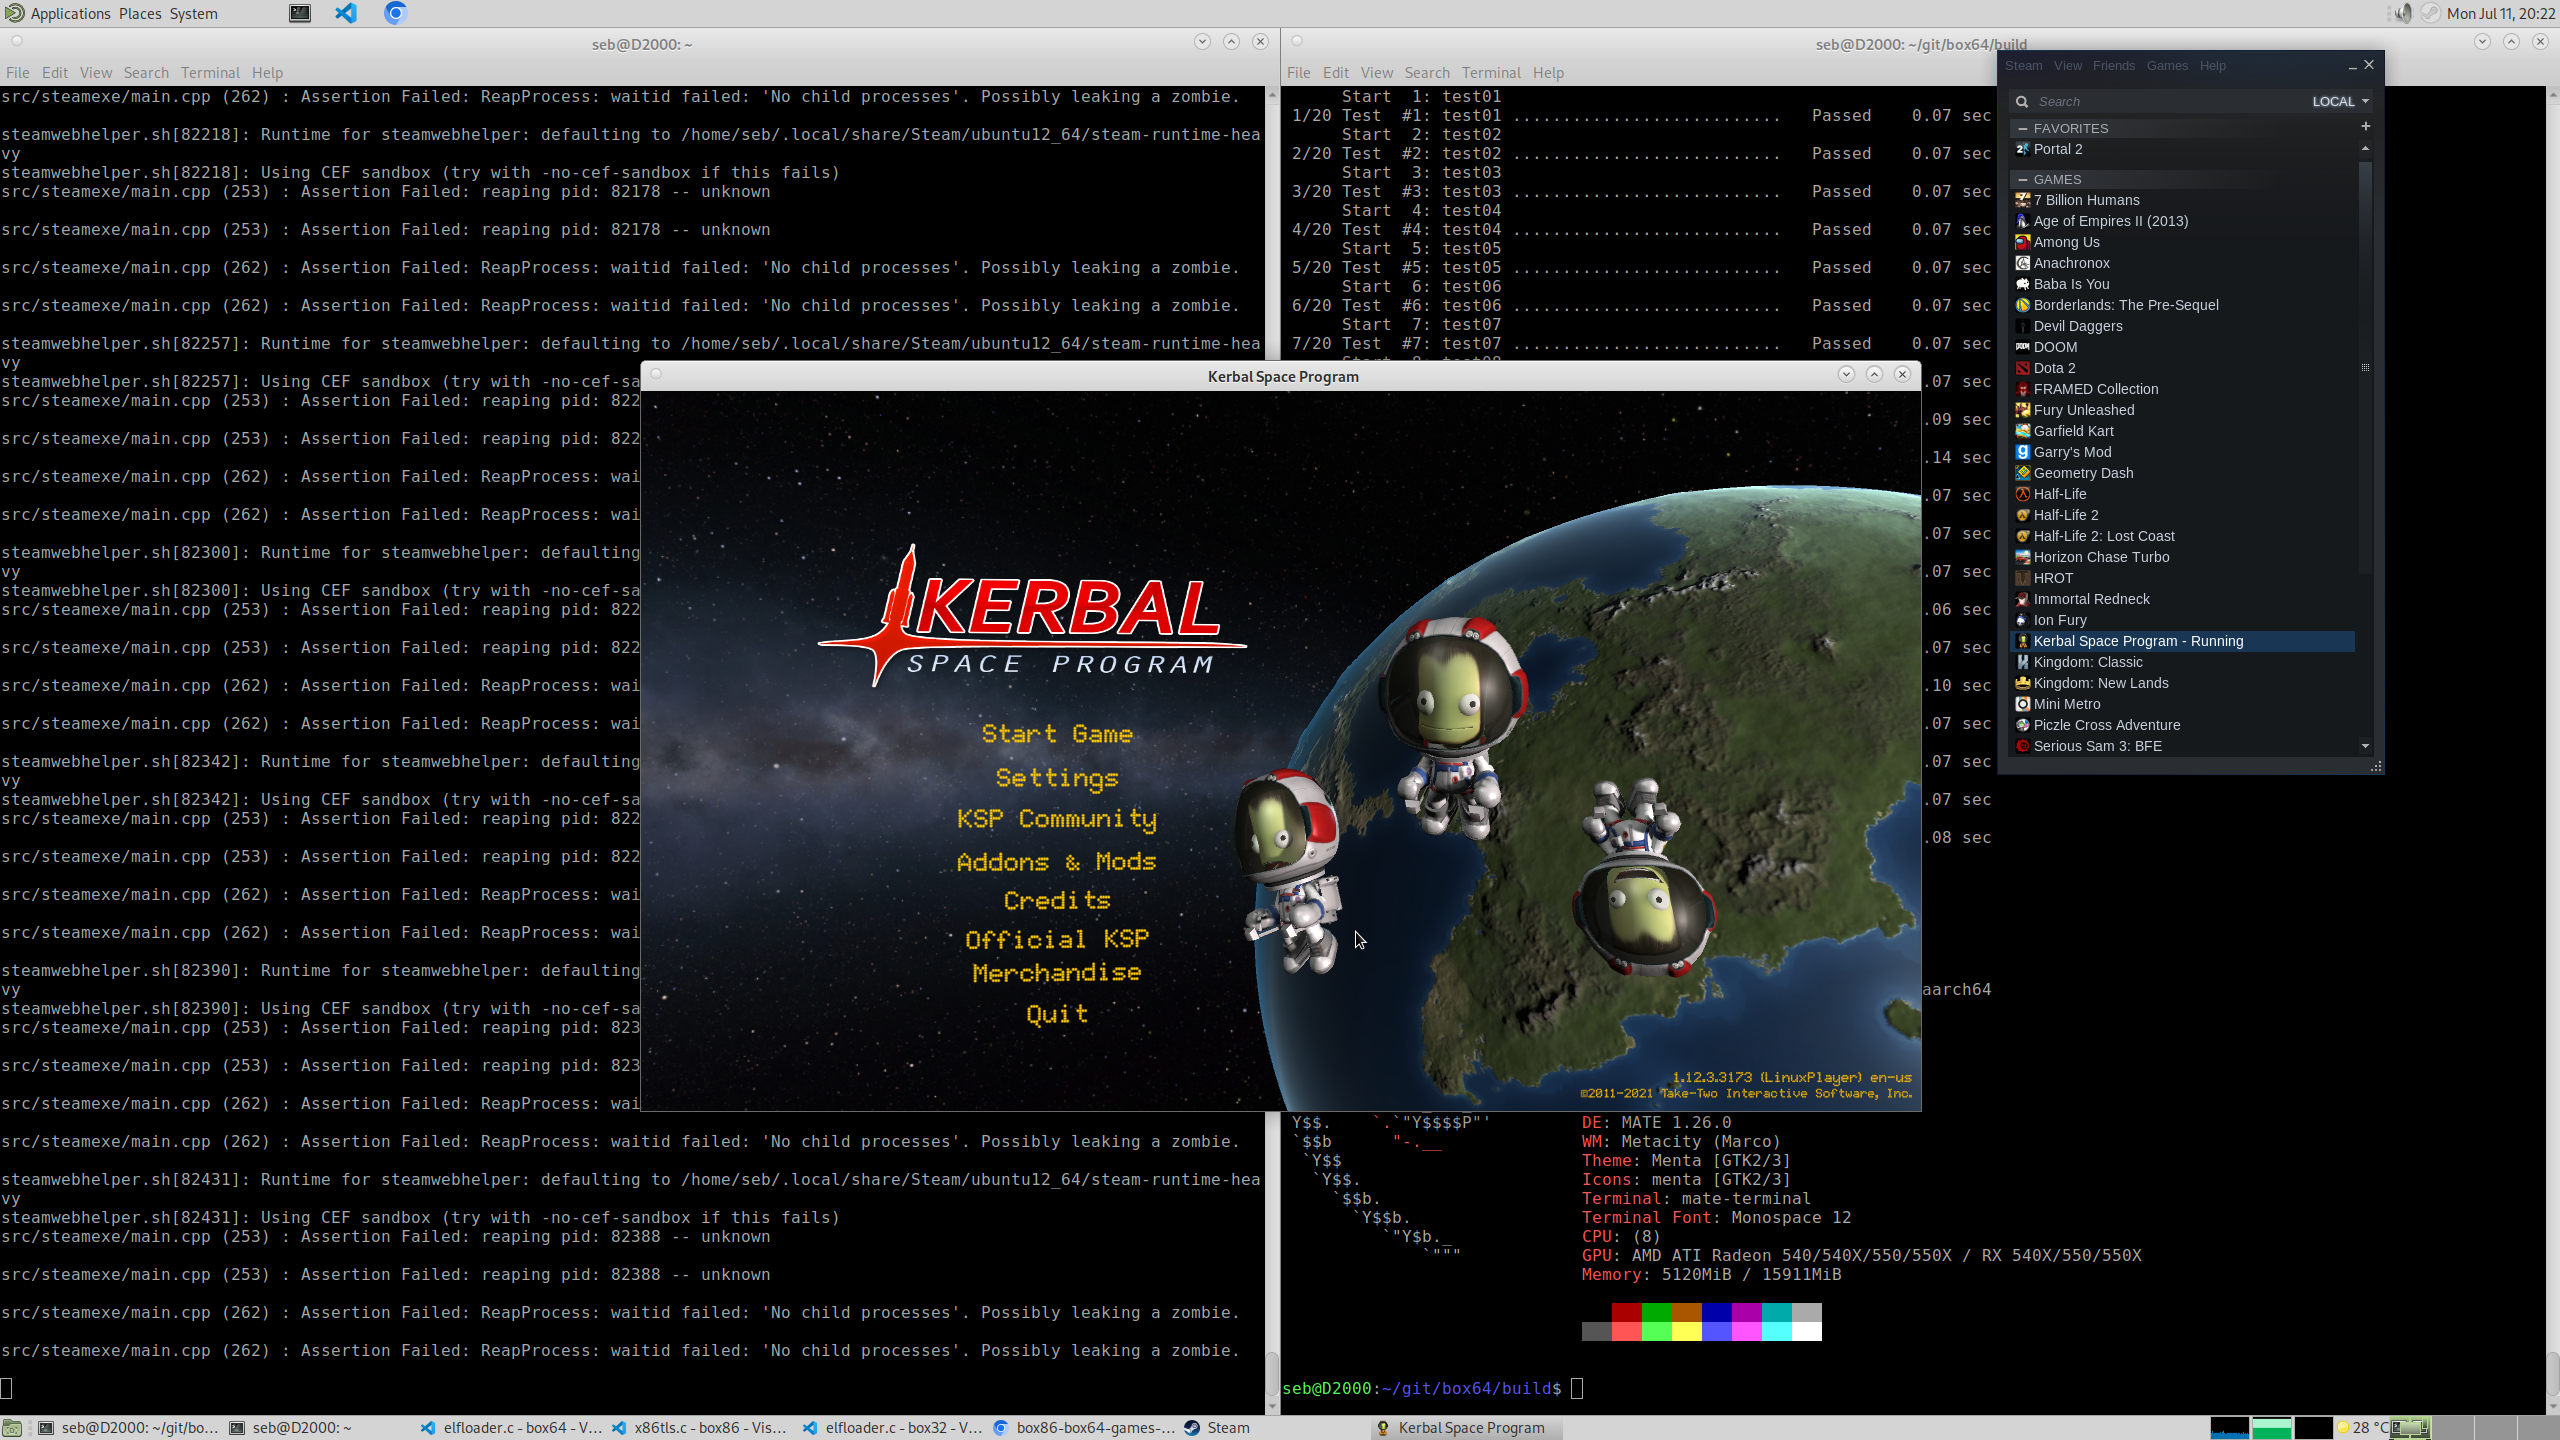
Task: Open the Friends menu in Steam
Action: pyautogui.click(x=2113, y=66)
